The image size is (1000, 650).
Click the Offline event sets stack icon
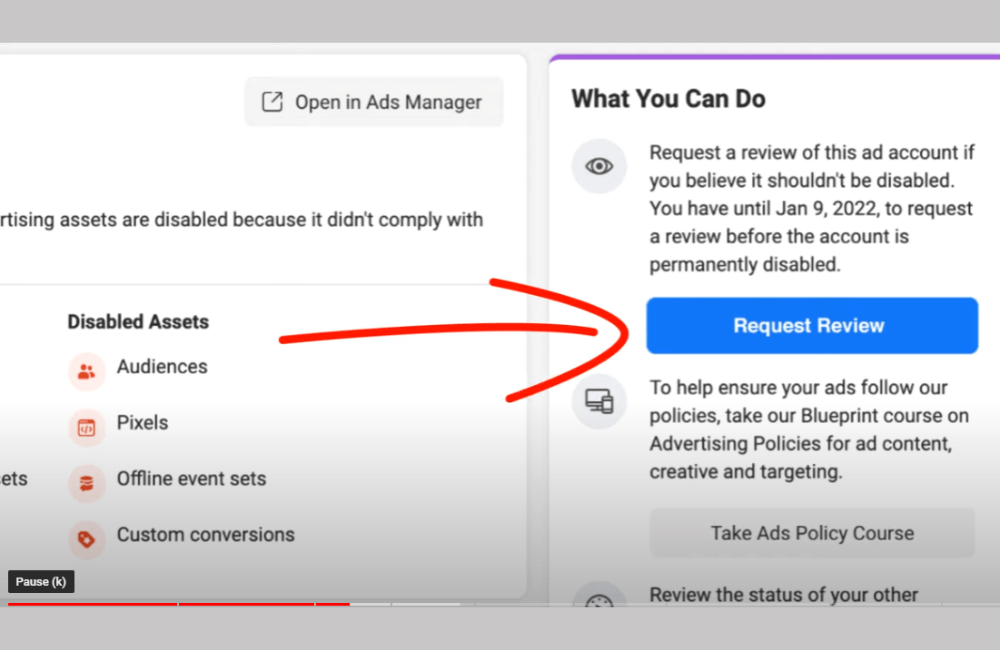pos(87,484)
